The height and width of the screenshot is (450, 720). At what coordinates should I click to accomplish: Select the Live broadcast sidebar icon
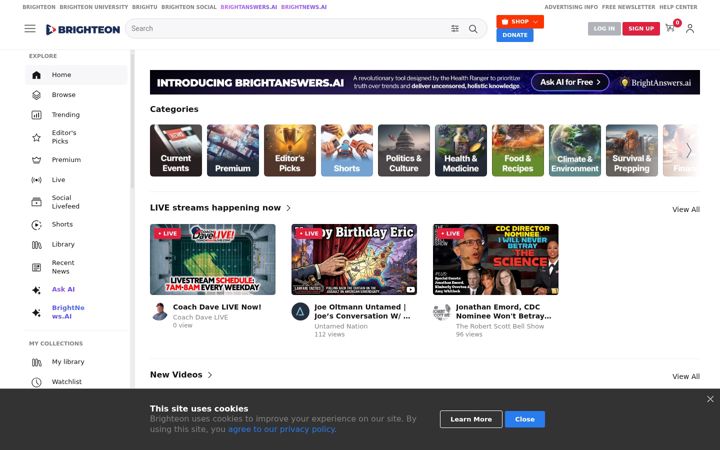point(36,180)
